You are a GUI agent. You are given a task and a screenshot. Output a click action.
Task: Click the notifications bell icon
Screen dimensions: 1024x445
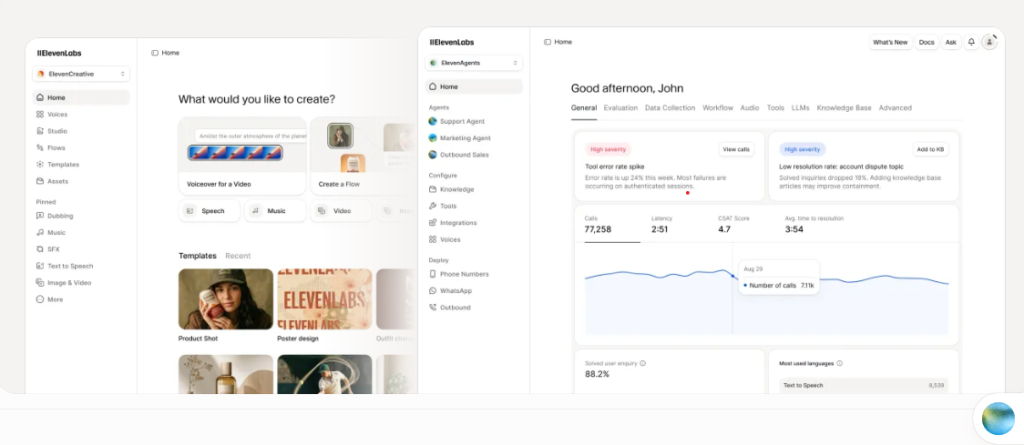coord(971,42)
